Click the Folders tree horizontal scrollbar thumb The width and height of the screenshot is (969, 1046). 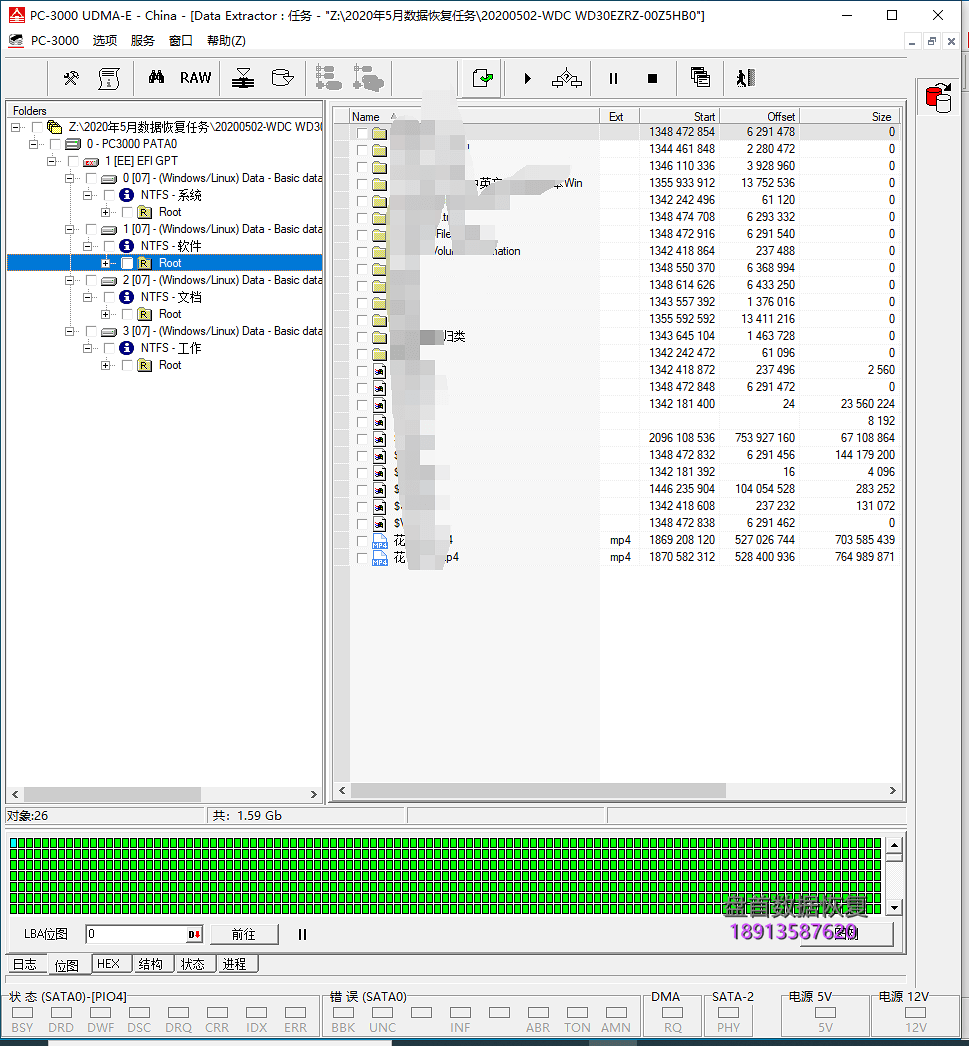point(112,795)
